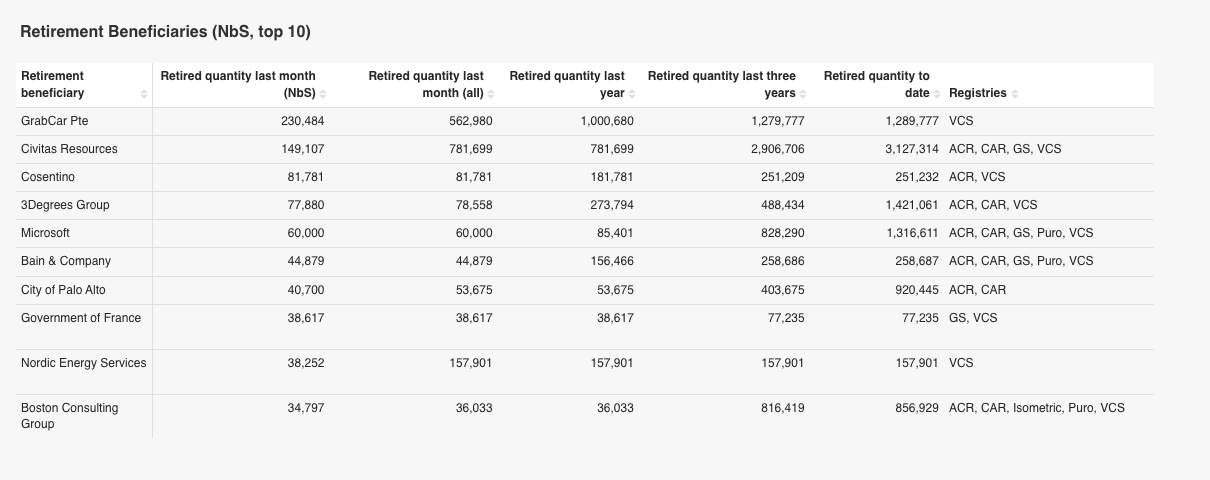Viewport: 1210px width, 480px height.
Task: Sort by Retired quantity last month (NbS) icon
Action: 323,94
